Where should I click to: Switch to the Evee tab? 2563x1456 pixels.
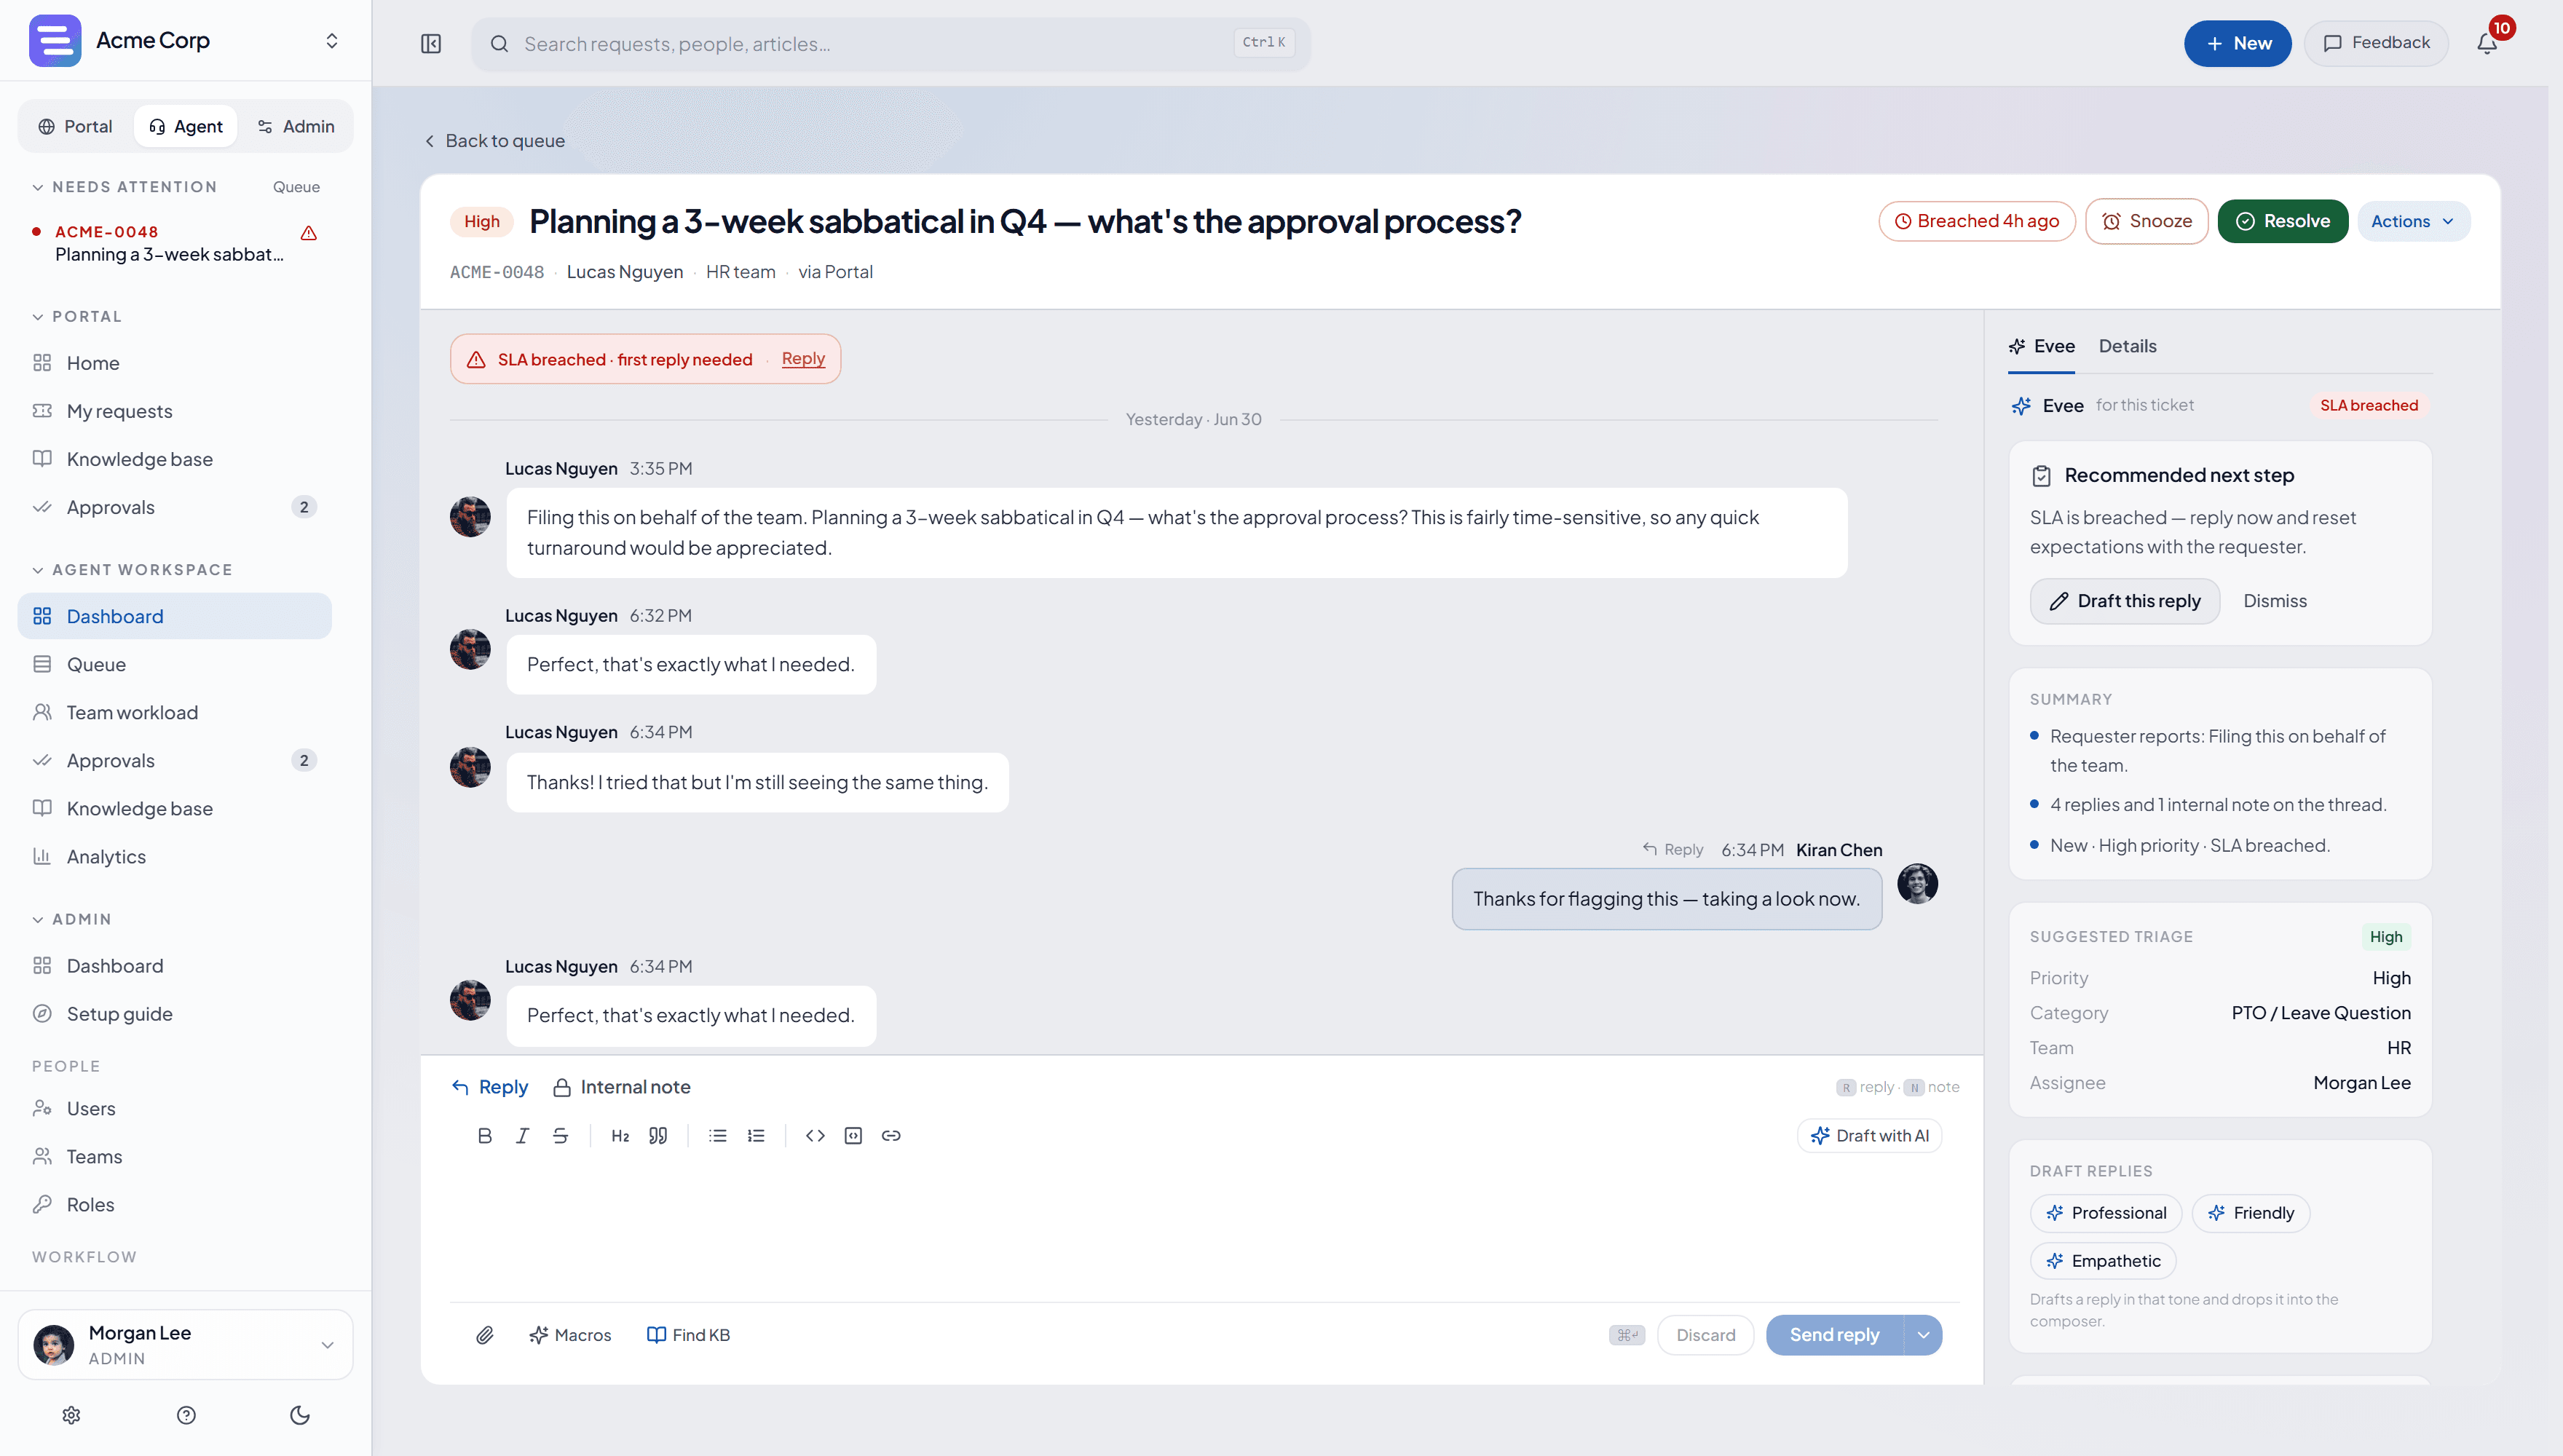tap(2041, 346)
